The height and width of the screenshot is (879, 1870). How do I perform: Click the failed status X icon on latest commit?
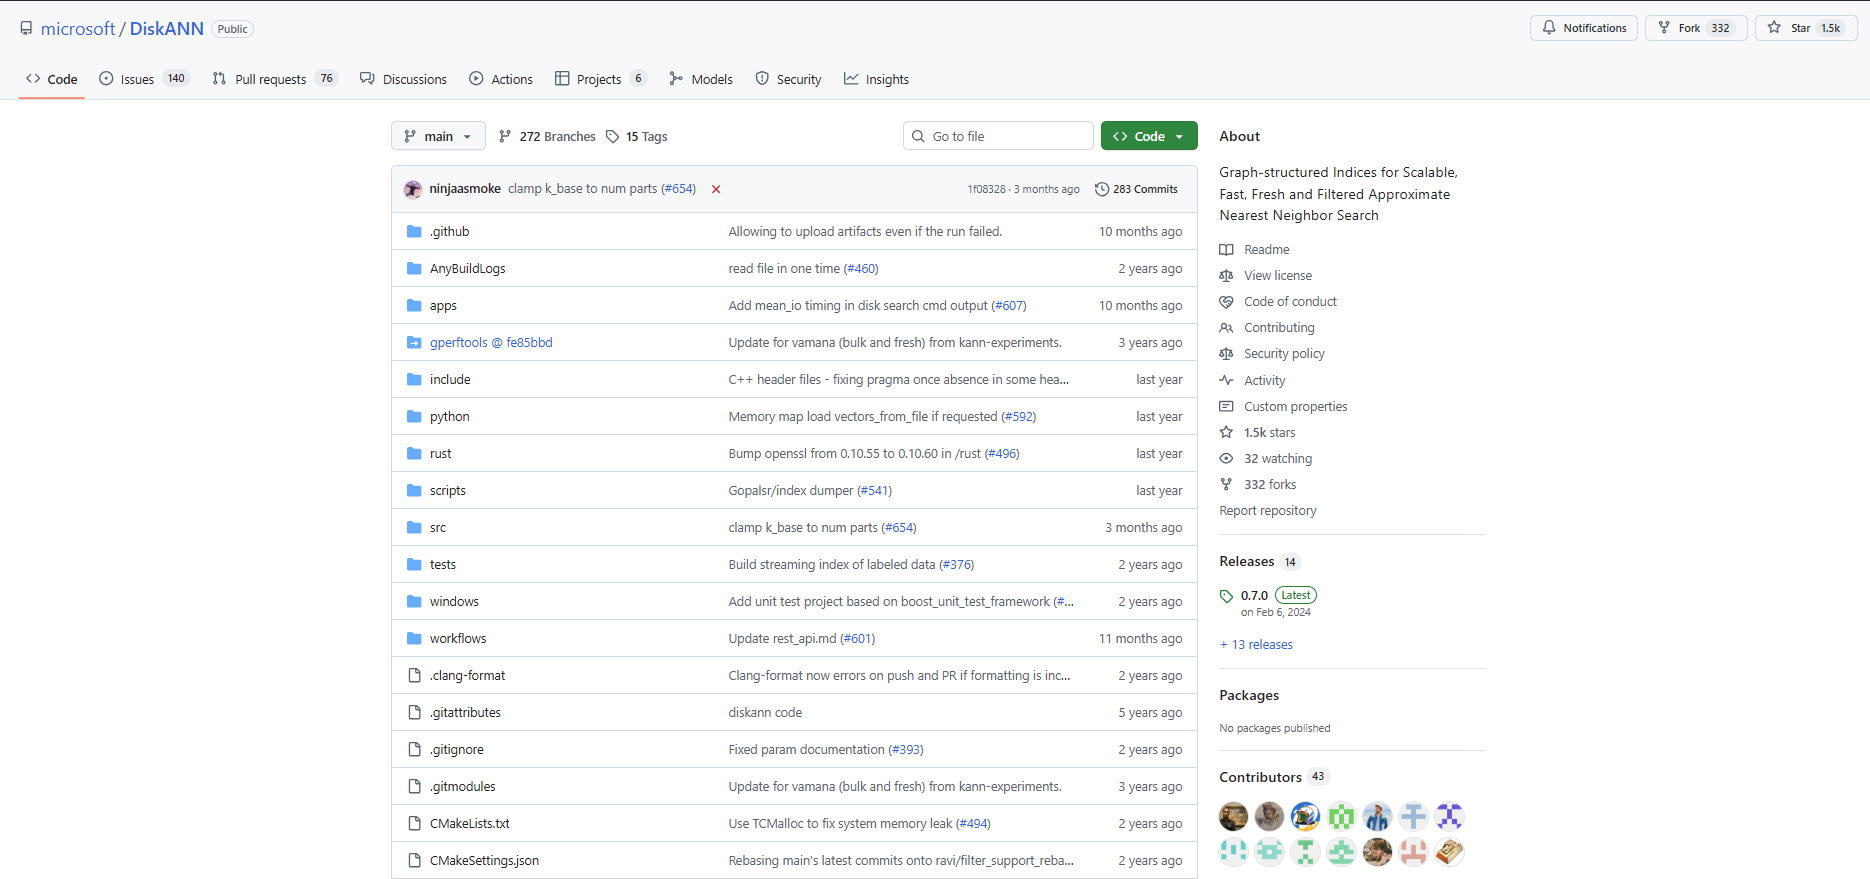[x=716, y=189]
